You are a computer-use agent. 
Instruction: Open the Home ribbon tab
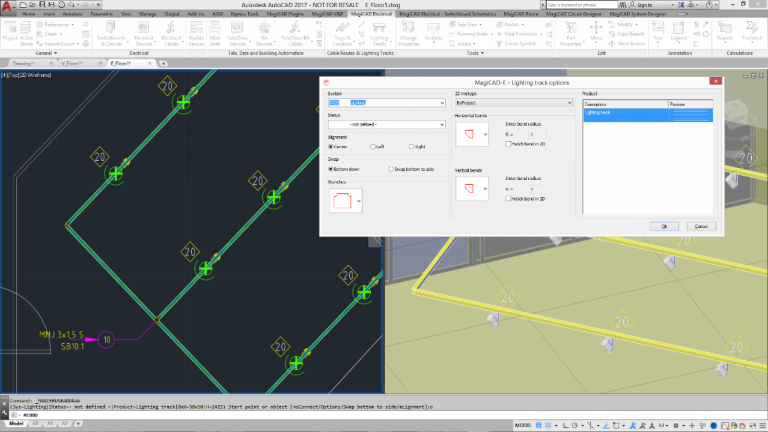coord(28,14)
